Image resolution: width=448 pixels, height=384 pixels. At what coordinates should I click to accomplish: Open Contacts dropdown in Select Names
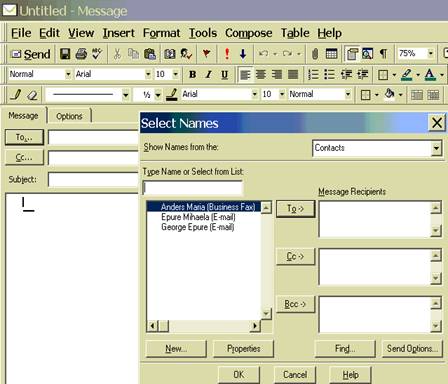(x=436, y=148)
